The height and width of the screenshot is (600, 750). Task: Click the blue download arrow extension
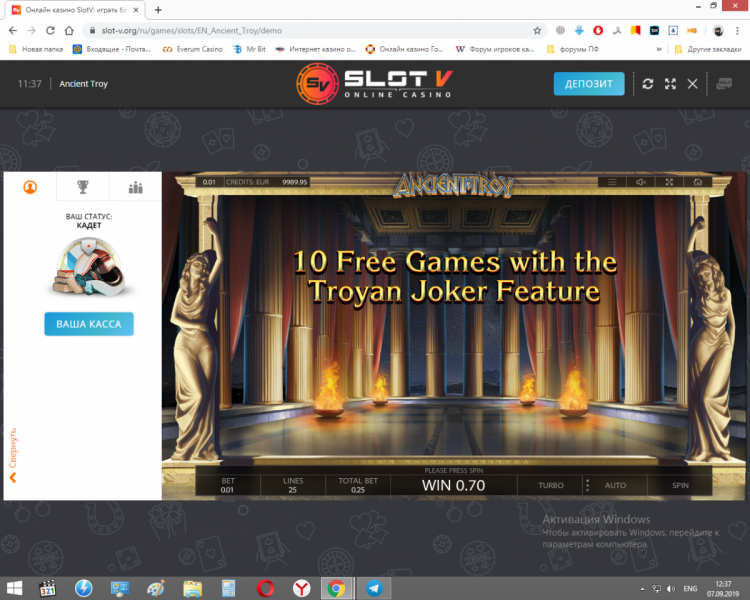[x=579, y=31]
